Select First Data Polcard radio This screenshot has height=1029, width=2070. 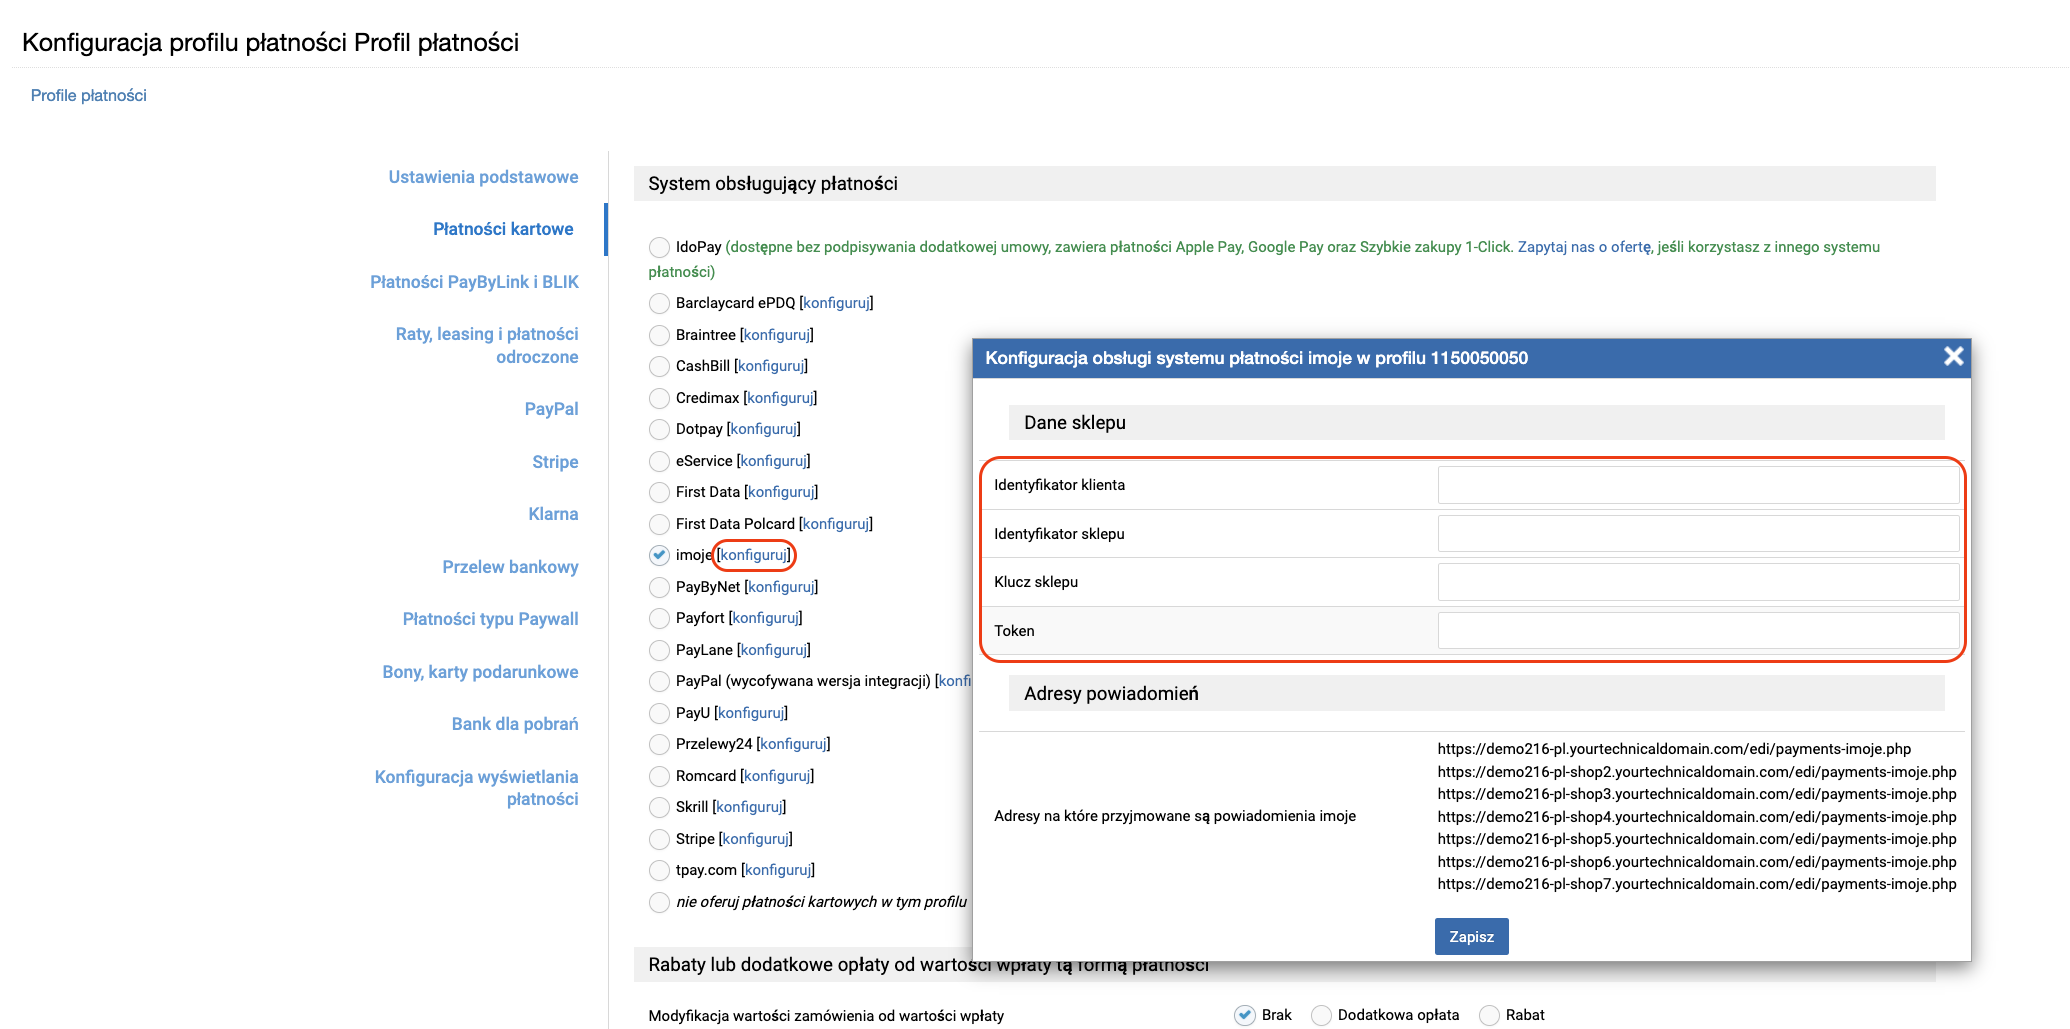659,524
